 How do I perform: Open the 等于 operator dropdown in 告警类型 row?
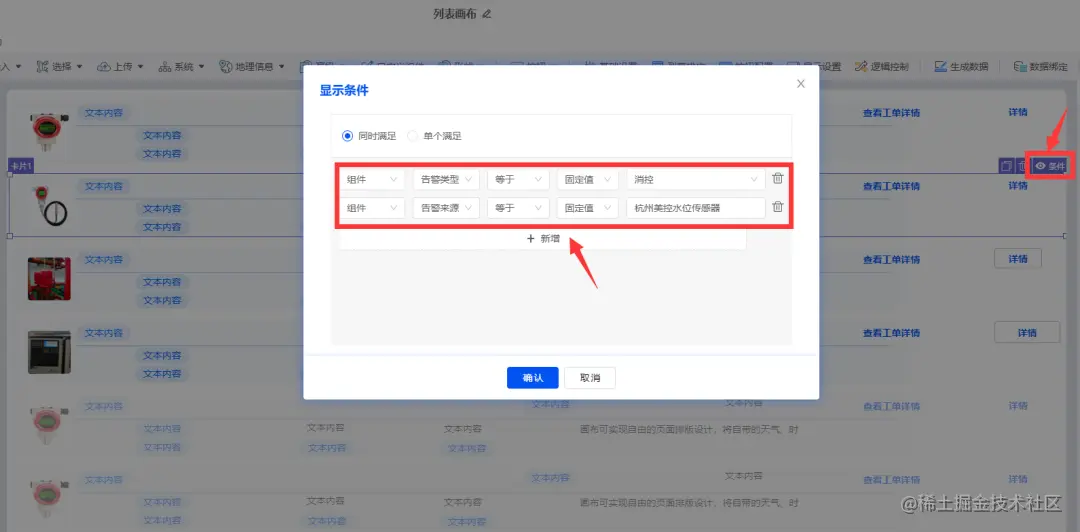[518, 180]
